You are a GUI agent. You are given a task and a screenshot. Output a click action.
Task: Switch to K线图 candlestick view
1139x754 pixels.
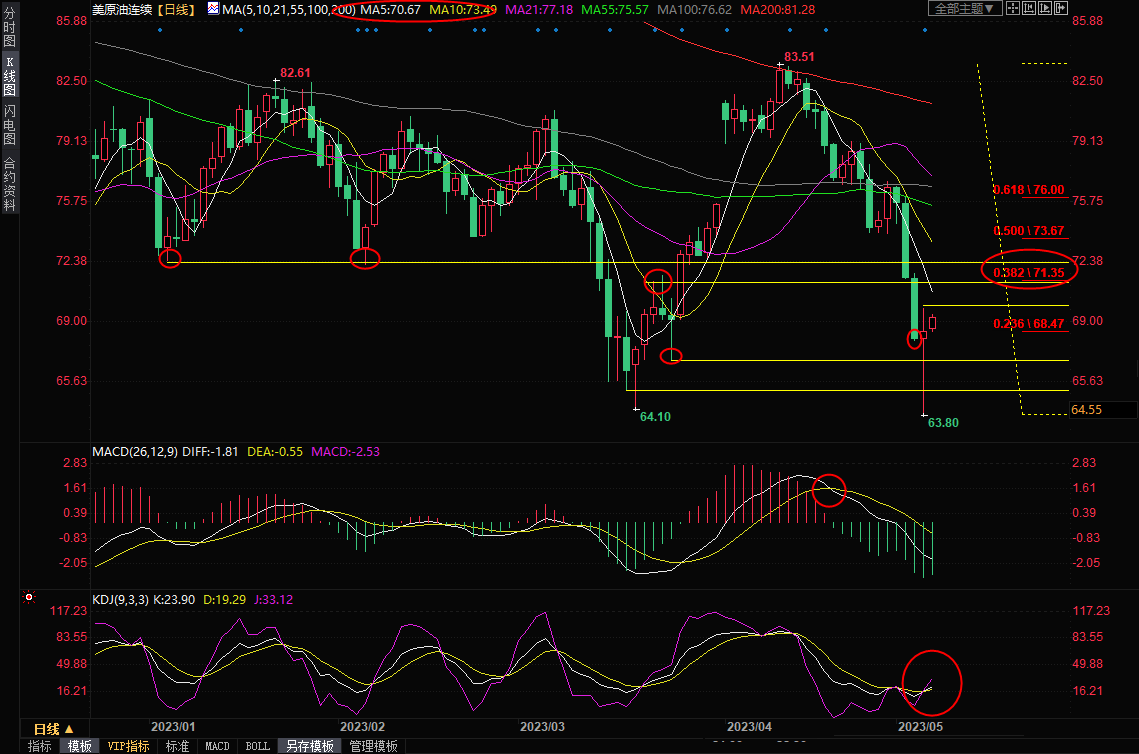pos(9,75)
